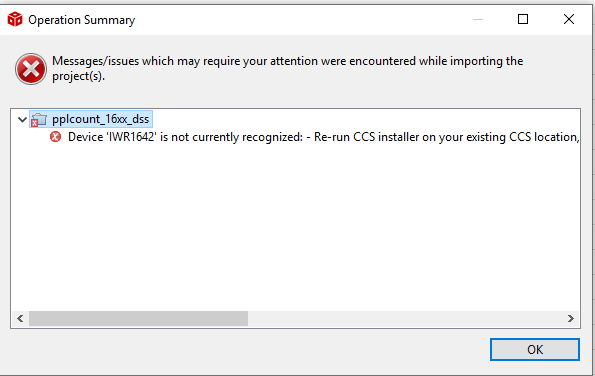
Task: Collapse the pplcount_16xx_dss tree node
Action: pos(22,120)
